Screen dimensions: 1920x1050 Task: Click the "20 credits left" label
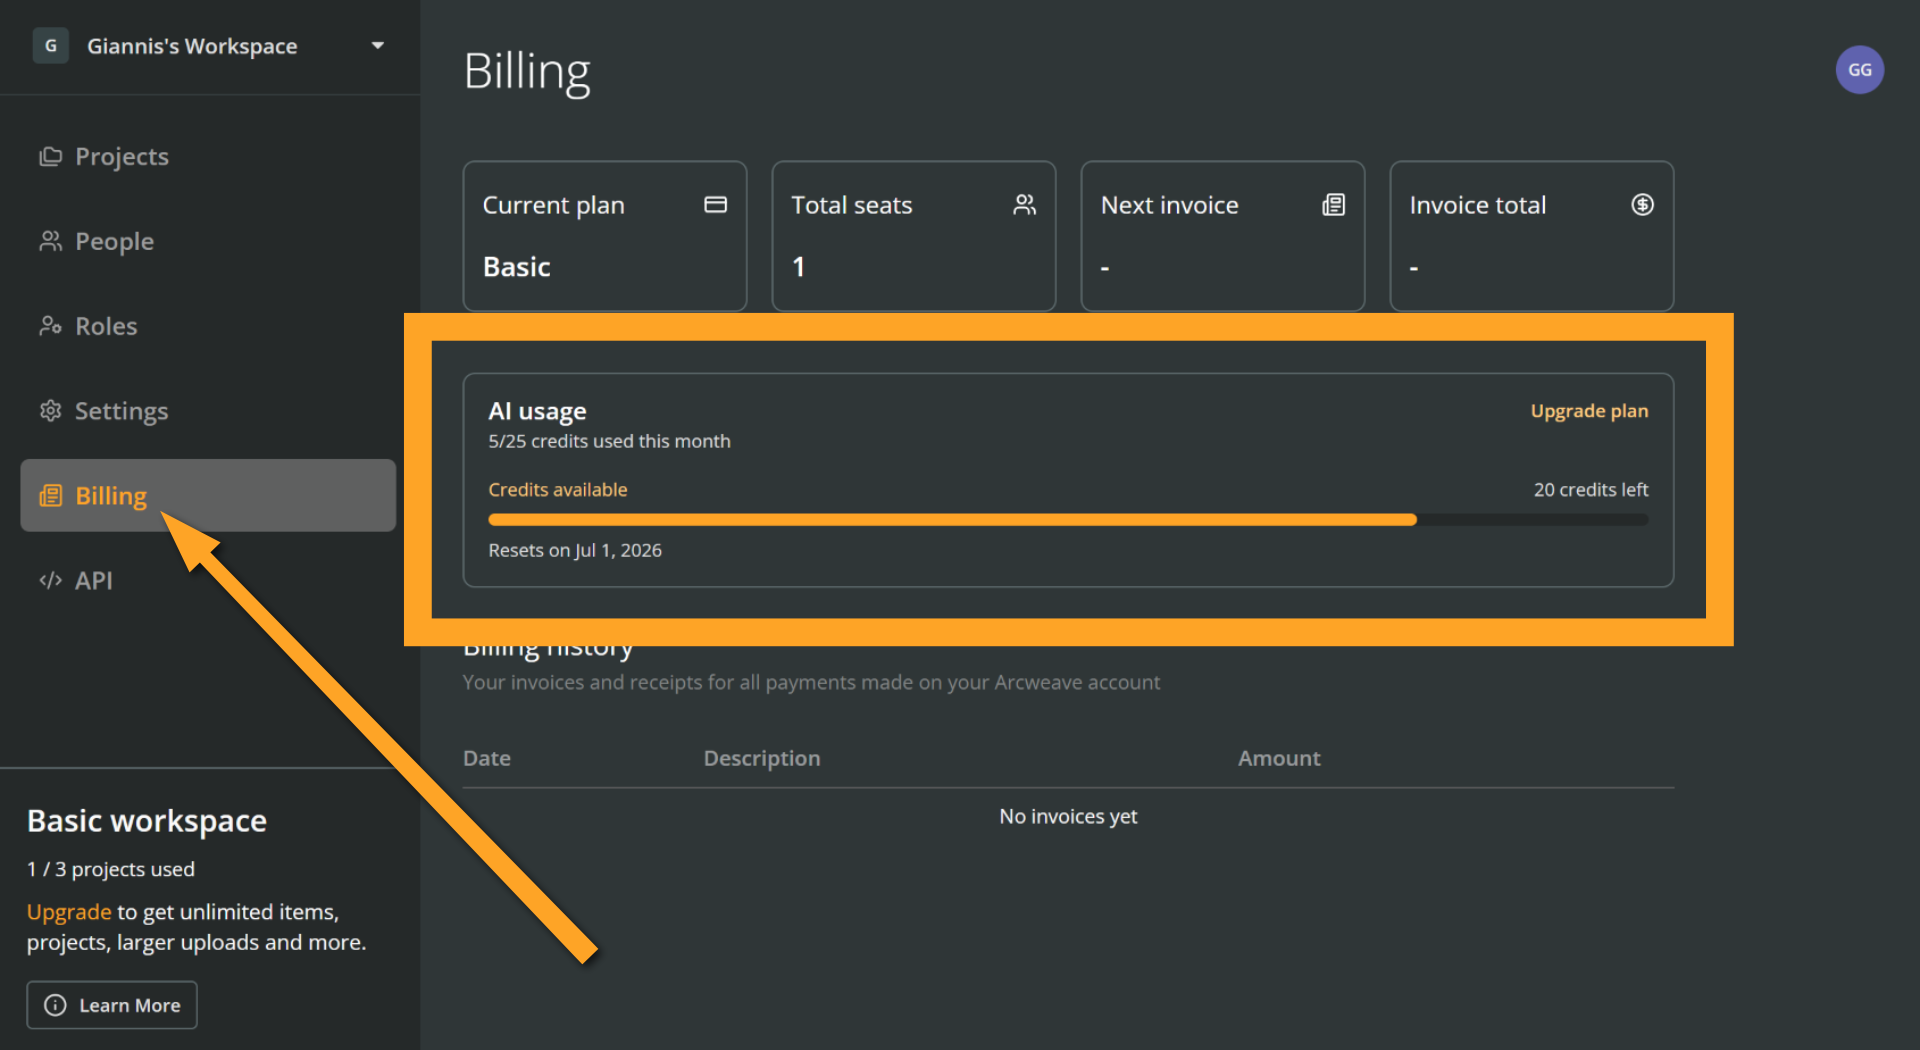tap(1591, 490)
